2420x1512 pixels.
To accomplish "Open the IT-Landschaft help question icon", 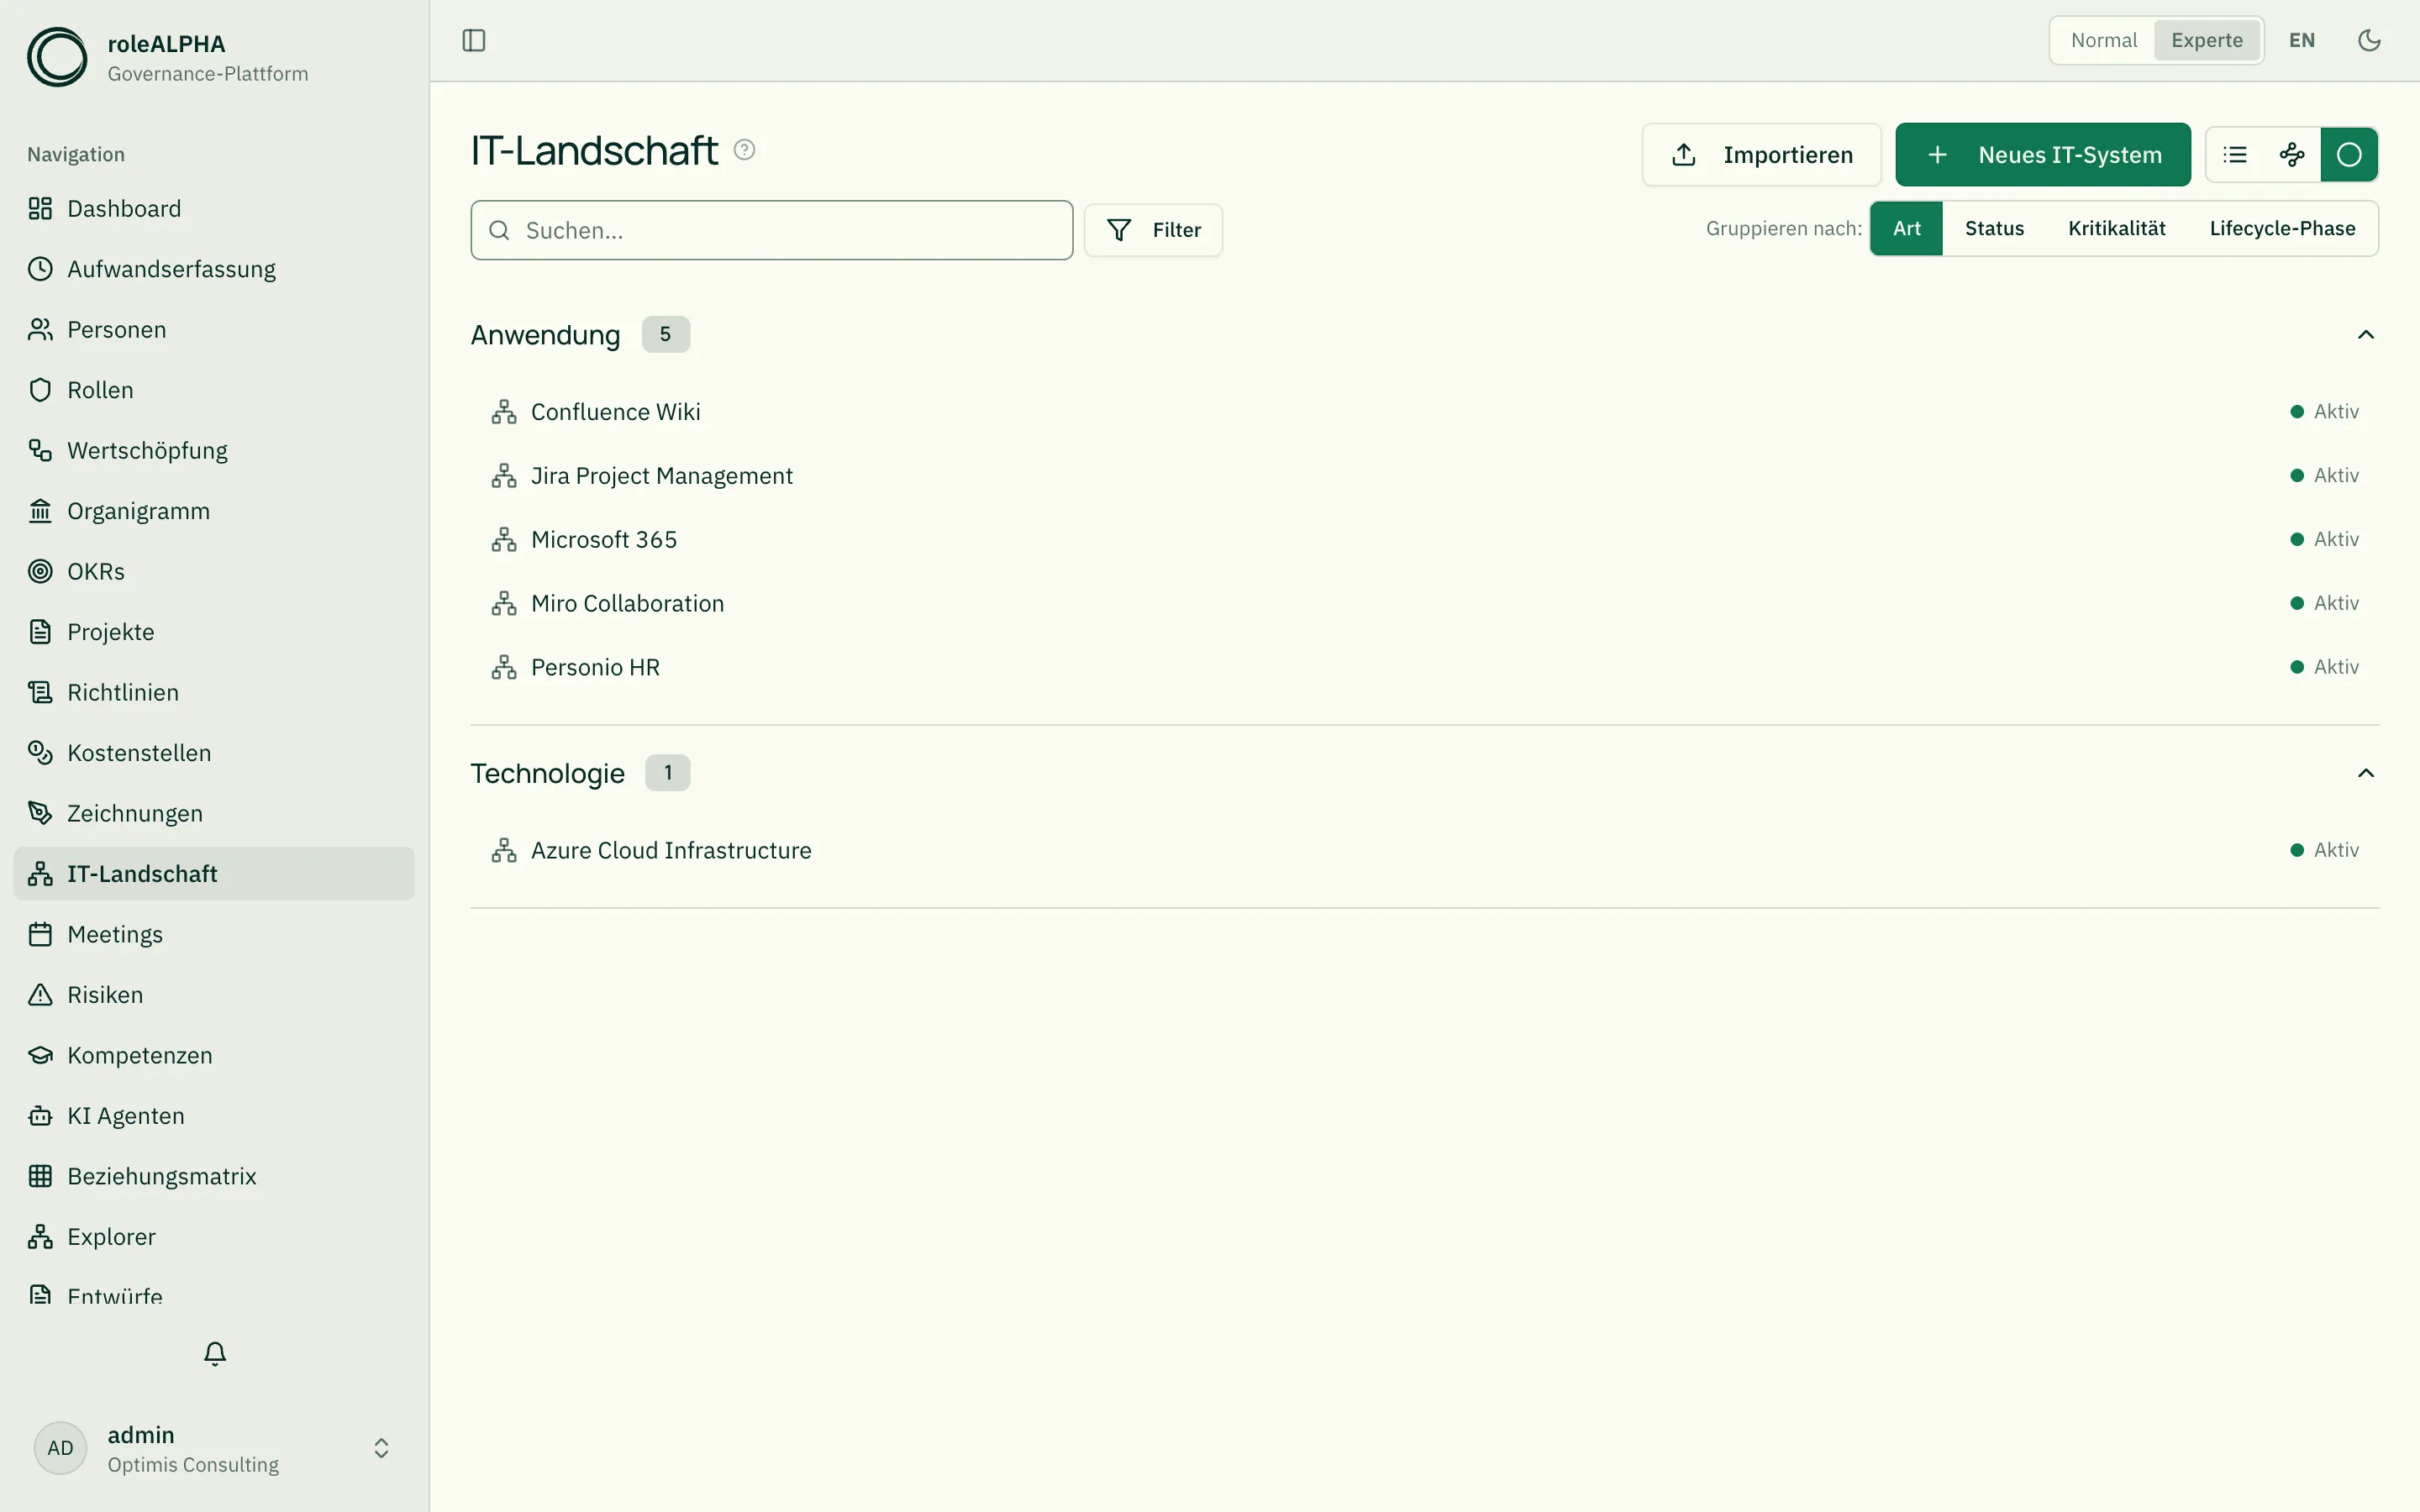I will coord(744,150).
